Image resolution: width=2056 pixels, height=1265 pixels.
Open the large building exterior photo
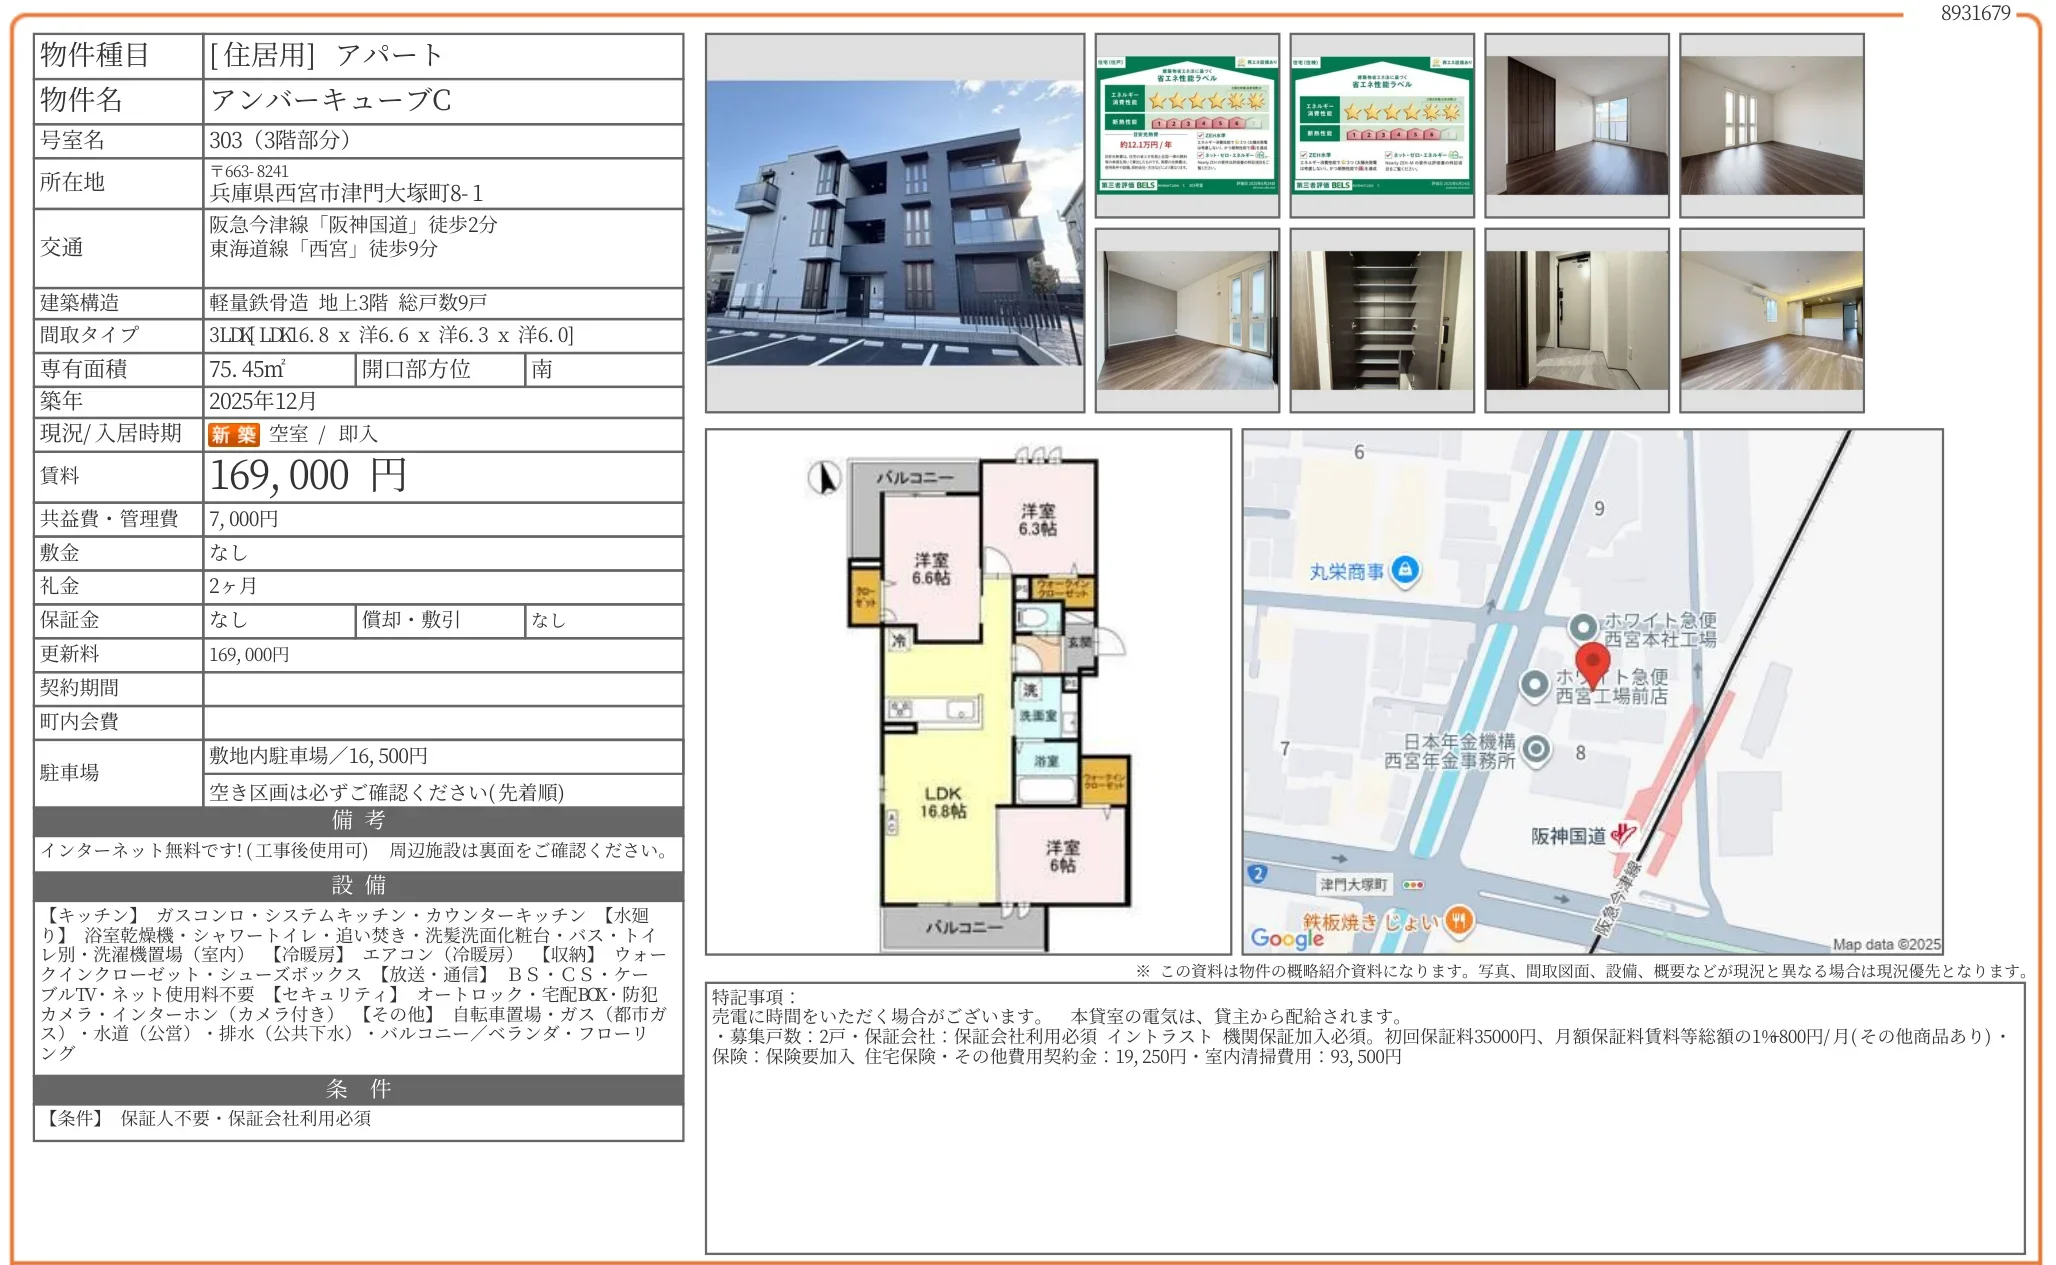[x=894, y=223]
